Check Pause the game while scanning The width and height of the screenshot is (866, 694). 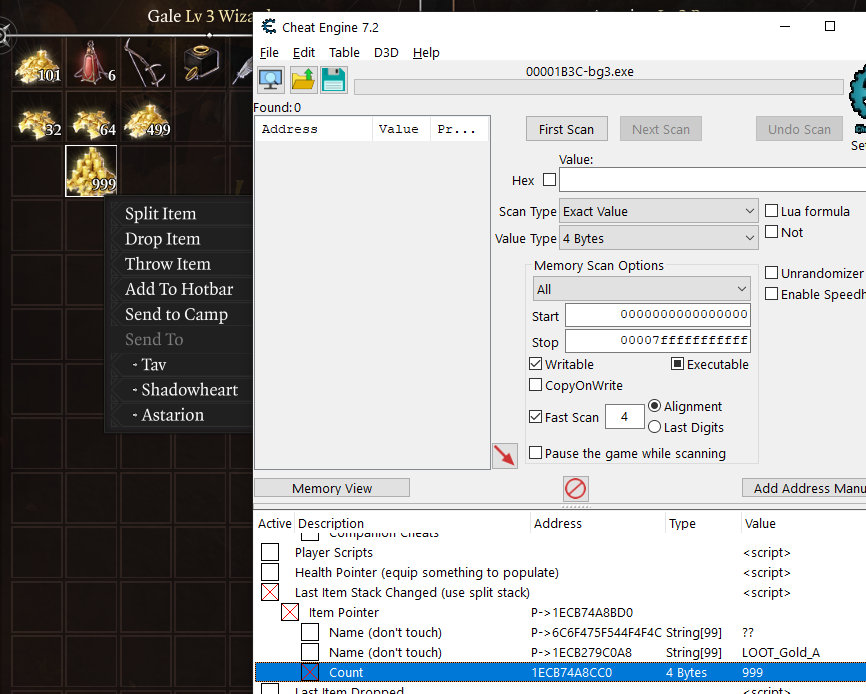pyautogui.click(x=535, y=453)
